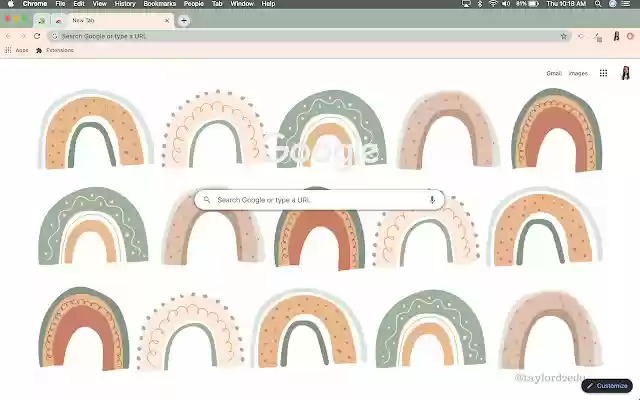640x400 pixels.
Task: Click the red circular icon at toolbar end
Action: [x=630, y=36]
